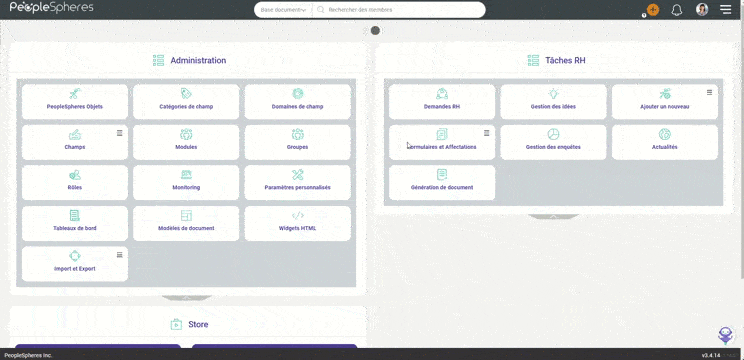Viewport: 744px width, 360px height.
Task: Click the Store section icon
Action: click(176, 324)
